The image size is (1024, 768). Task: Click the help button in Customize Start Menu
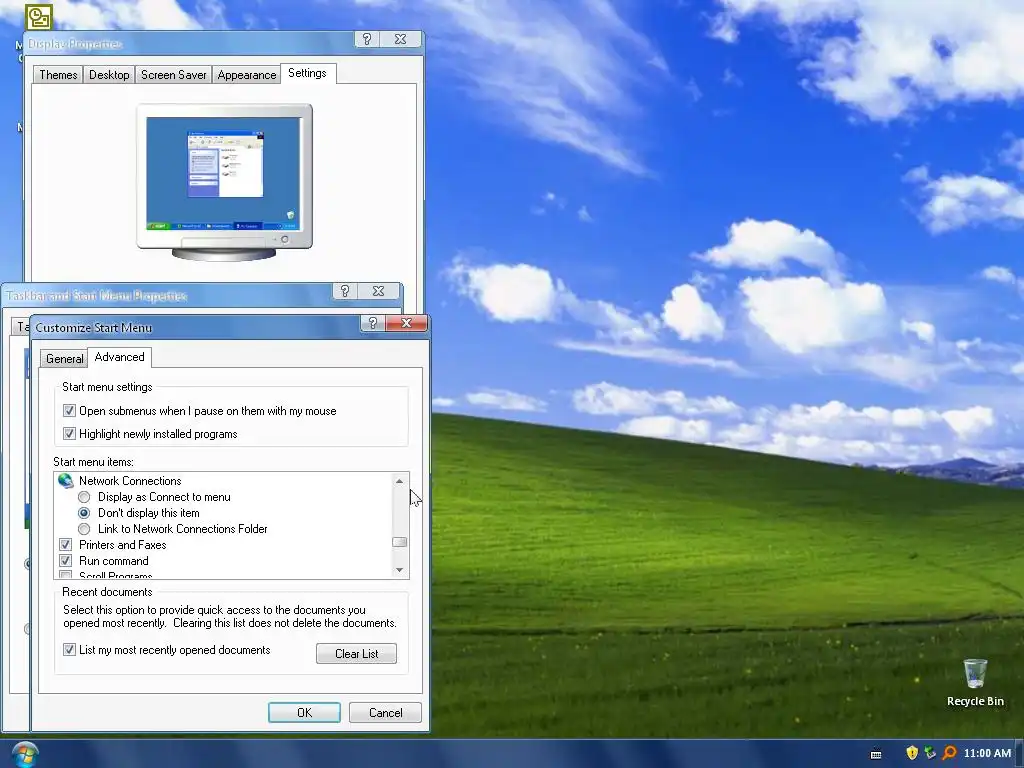[x=372, y=323]
